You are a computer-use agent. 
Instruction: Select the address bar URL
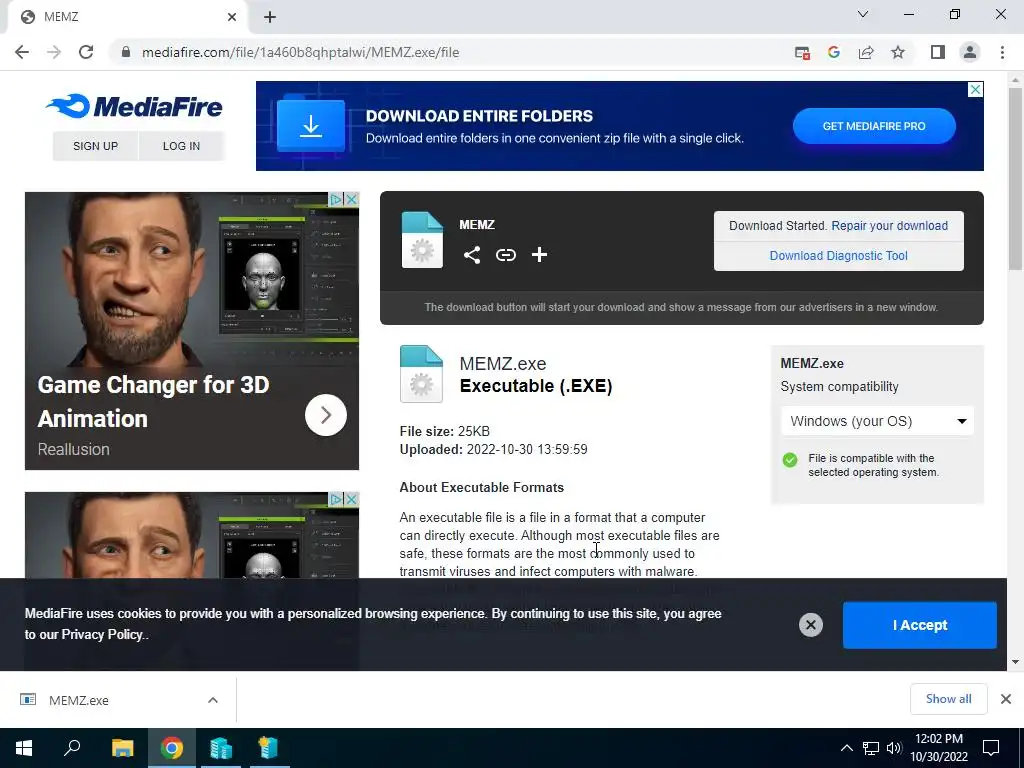300,52
